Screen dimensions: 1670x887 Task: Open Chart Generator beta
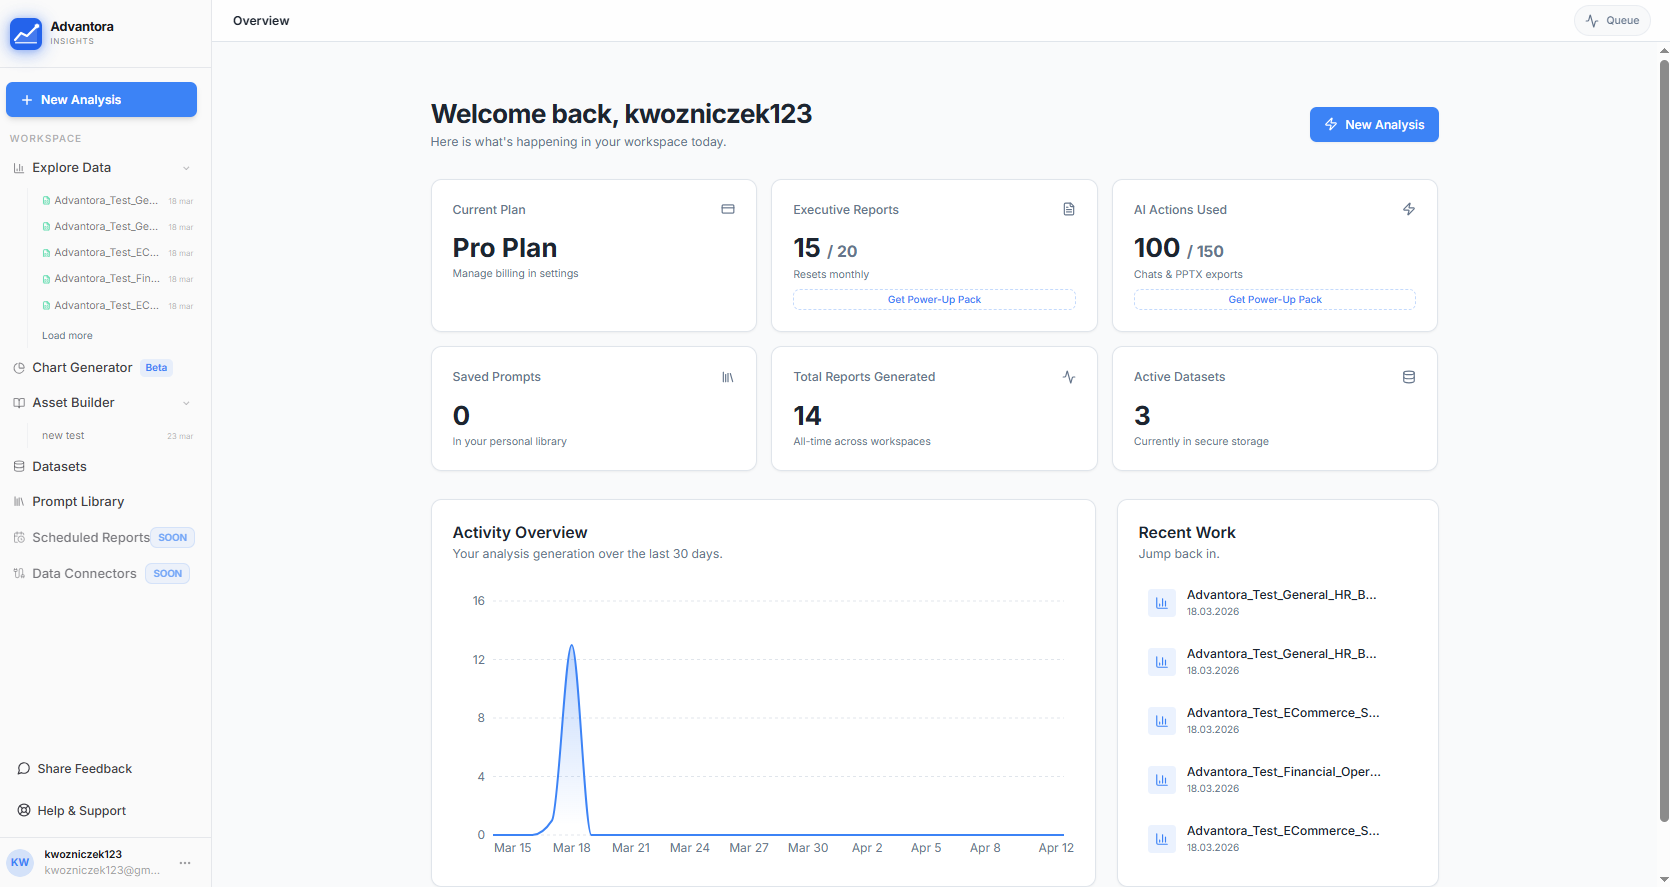point(82,368)
